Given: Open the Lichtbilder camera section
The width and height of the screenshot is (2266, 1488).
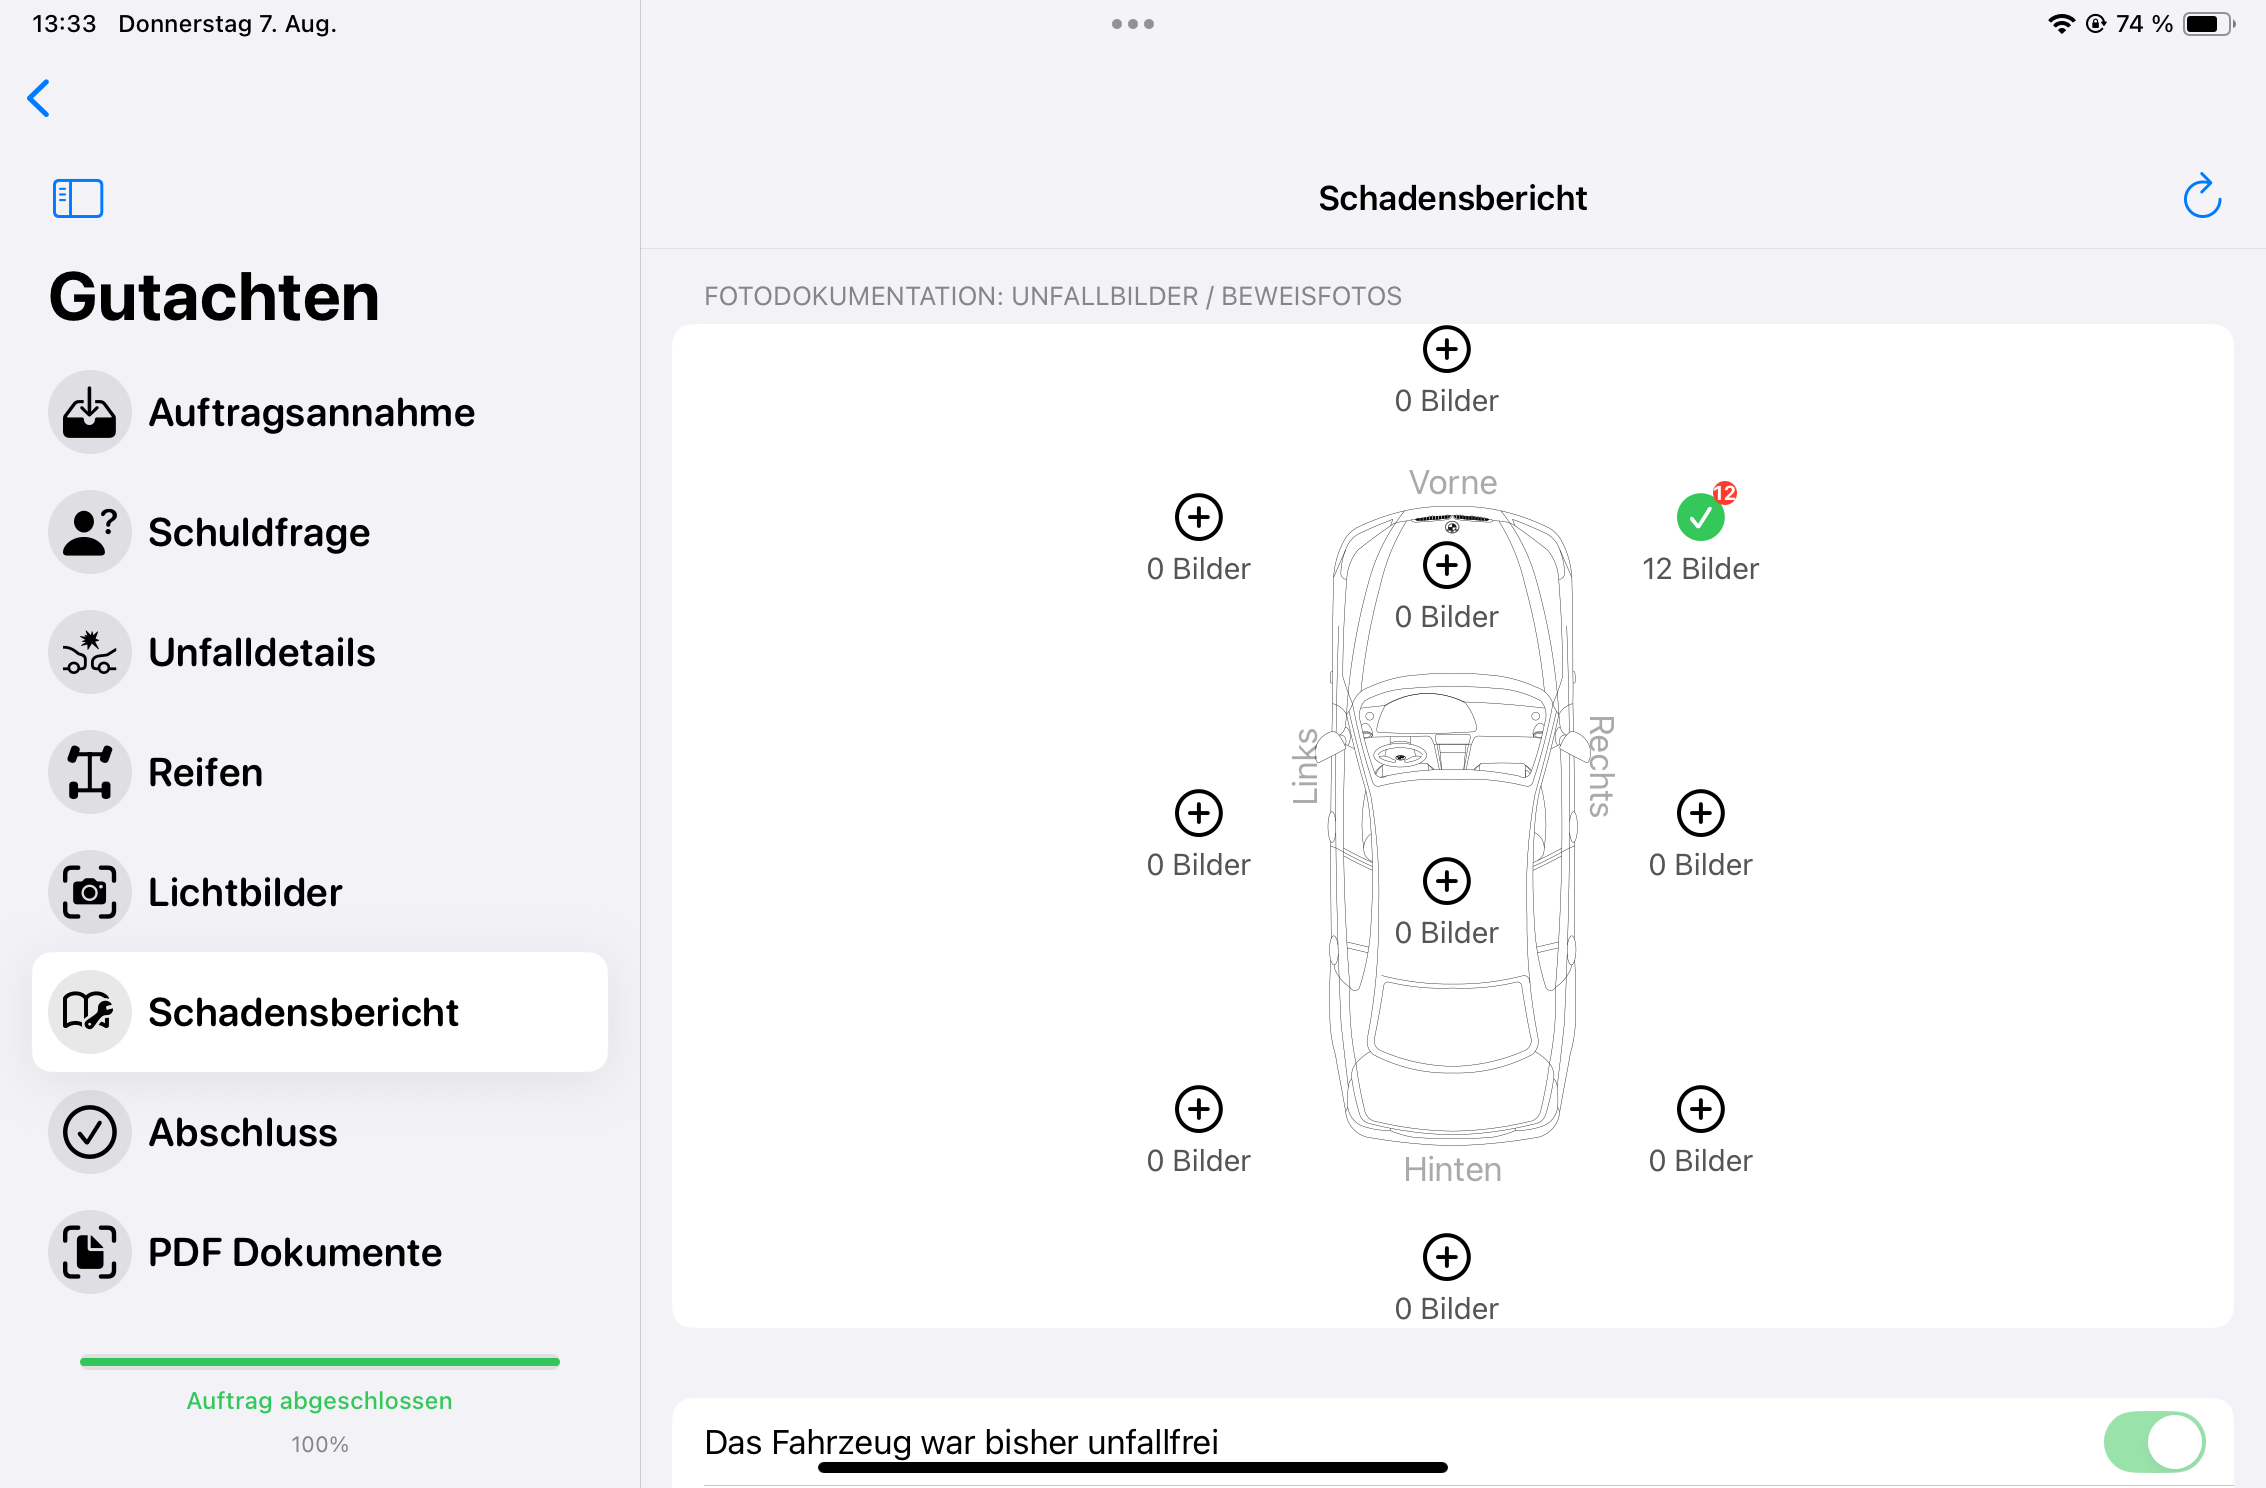Looking at the screenshot, I should coord(245,892).
